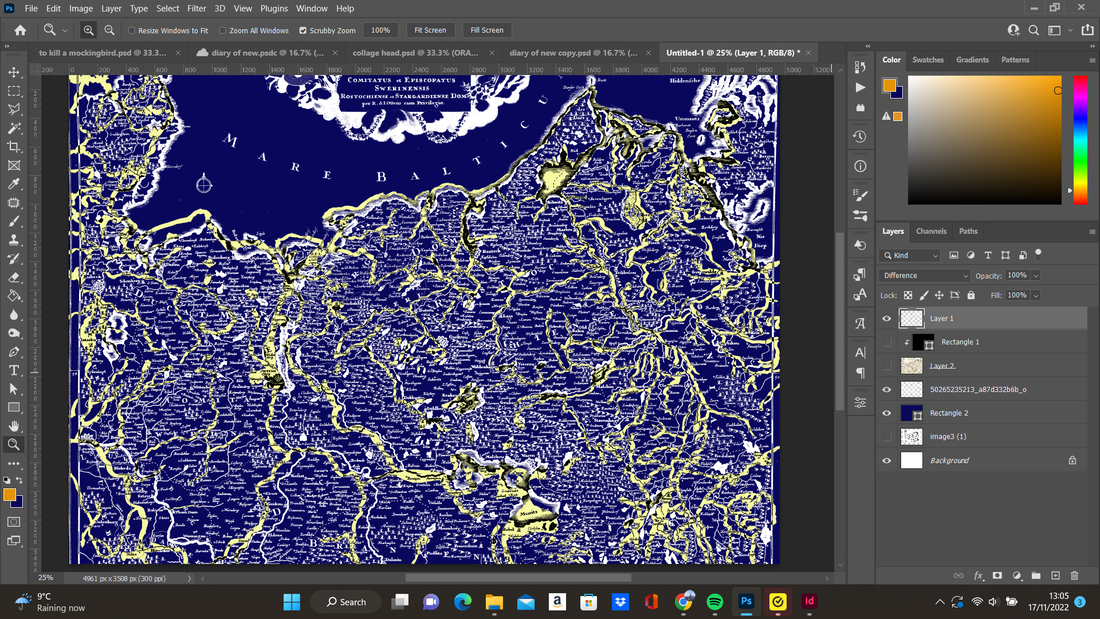Choose the zoom-in magnifier in options bar
The image size is (1100, 619).
click(x=88, y=30)
